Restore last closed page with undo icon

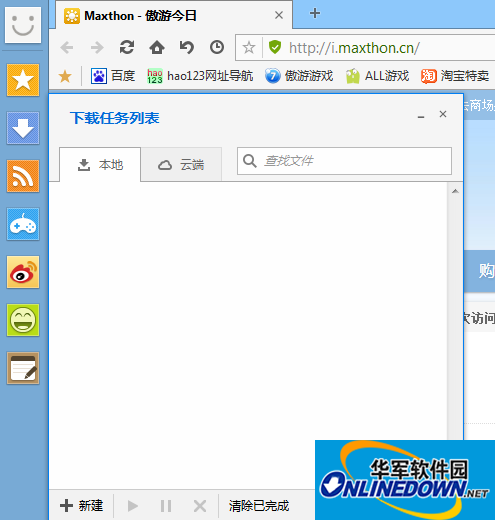click(187, 47)
